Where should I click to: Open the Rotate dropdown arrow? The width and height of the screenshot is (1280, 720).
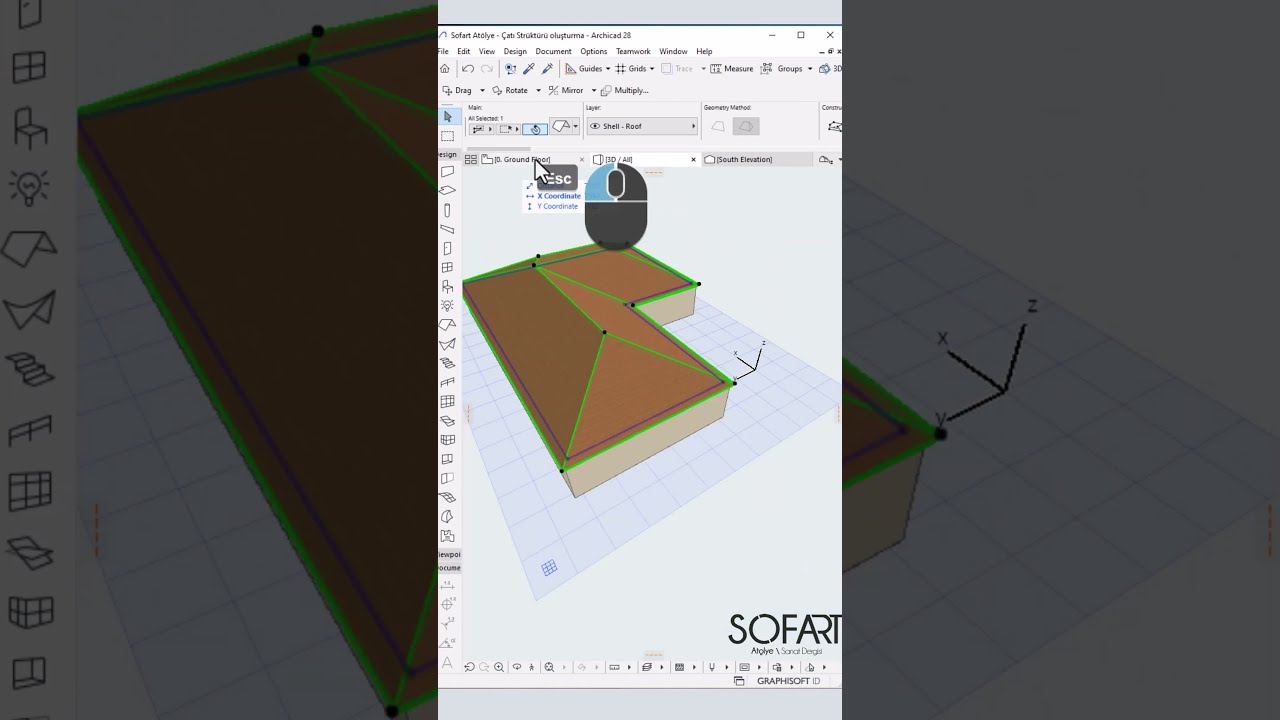coord(538,90)
